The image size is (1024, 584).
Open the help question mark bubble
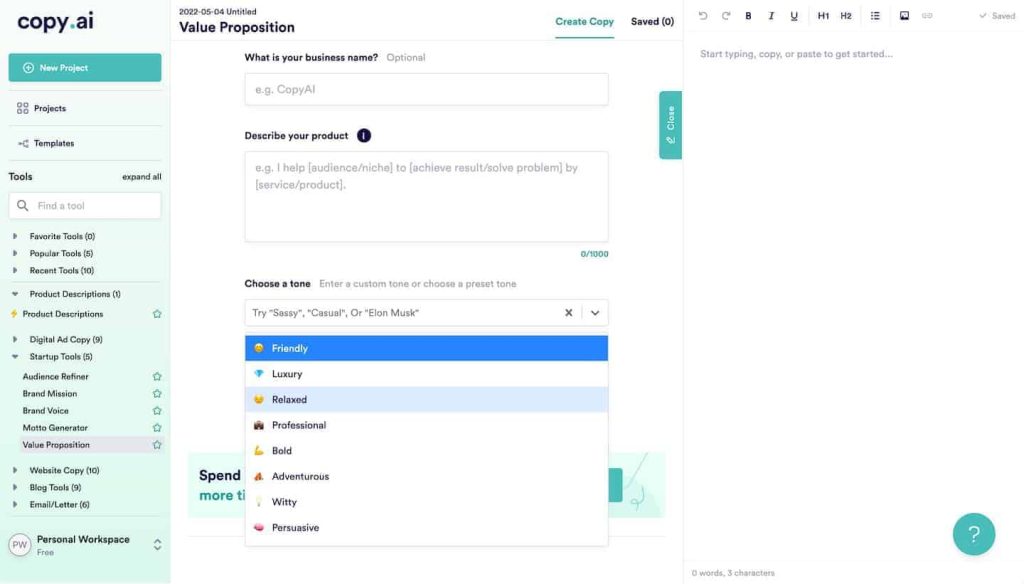(x=973, y=534)
